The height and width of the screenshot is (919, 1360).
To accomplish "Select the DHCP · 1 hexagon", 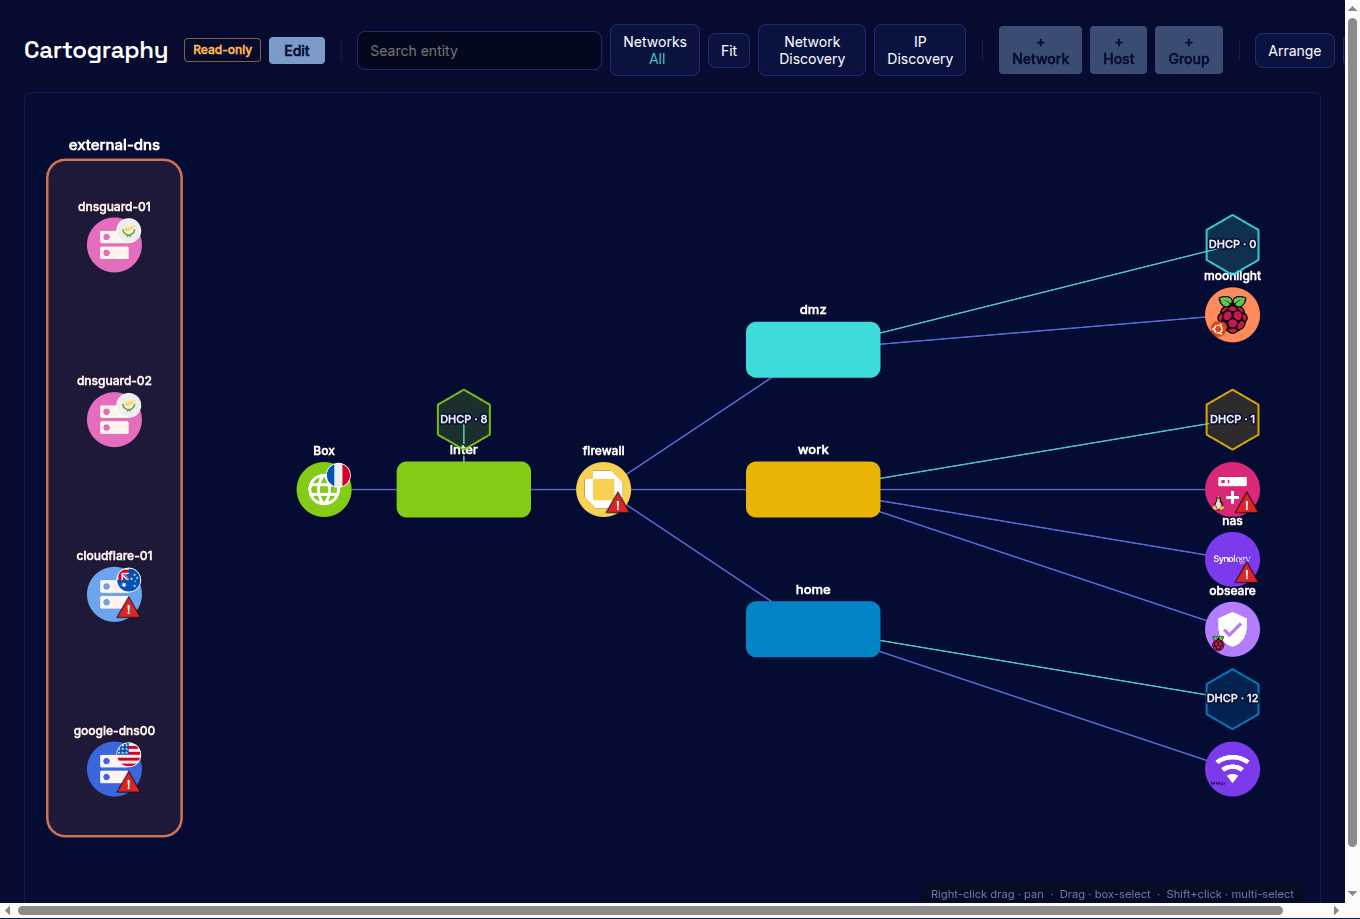I will (1232, 419).
